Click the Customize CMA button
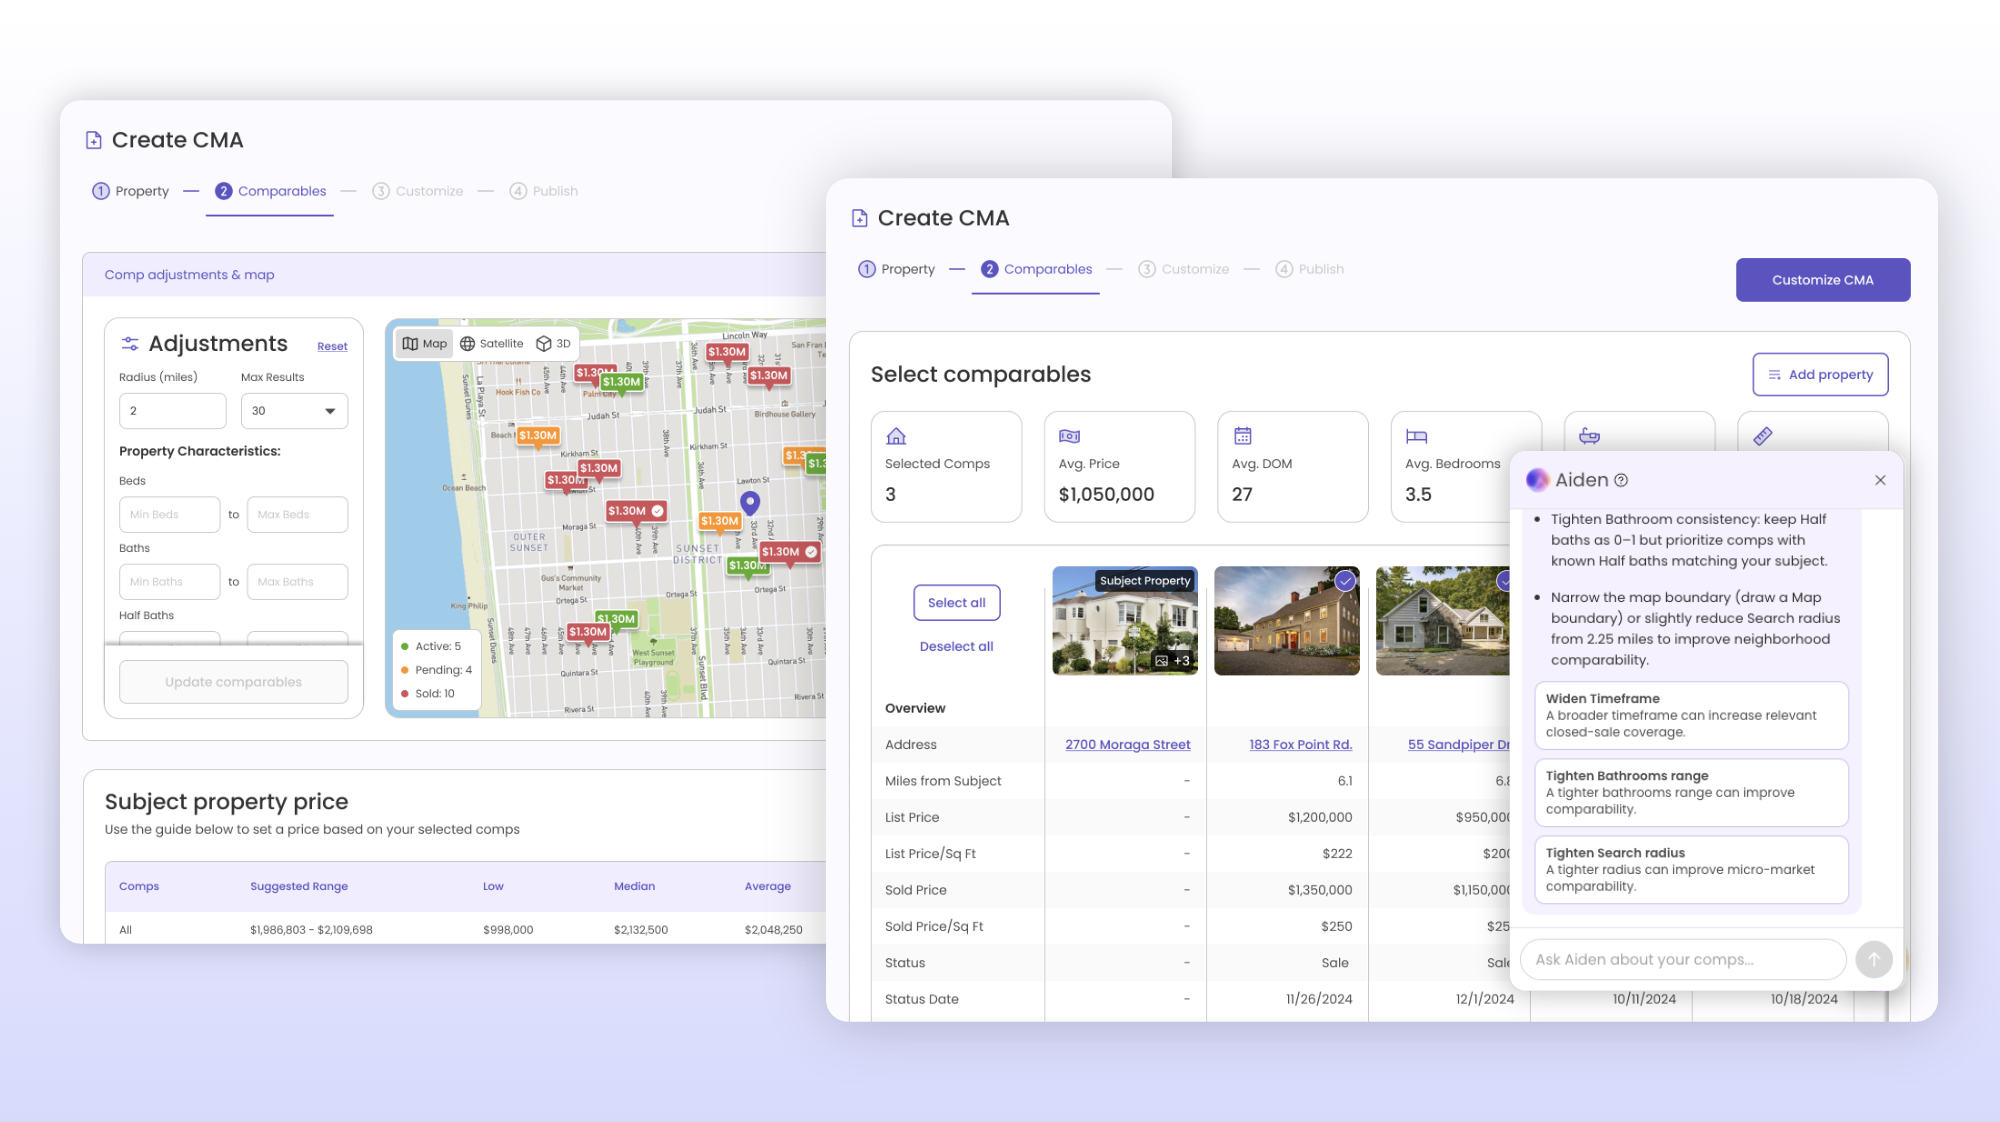Screen dimensions: 2000x1122 1822,280
